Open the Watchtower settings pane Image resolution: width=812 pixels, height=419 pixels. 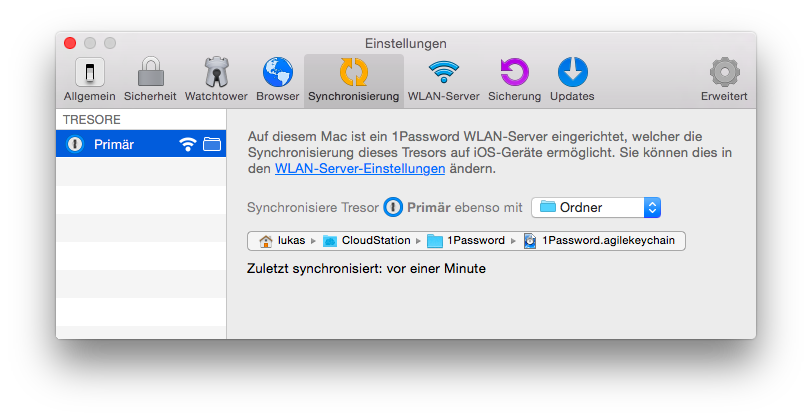[x=216, y=79]
